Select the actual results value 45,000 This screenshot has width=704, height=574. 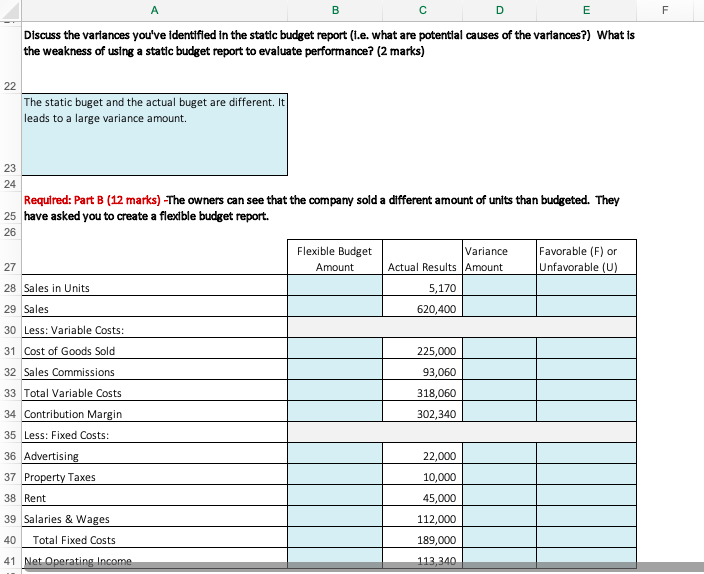point(422,495)
